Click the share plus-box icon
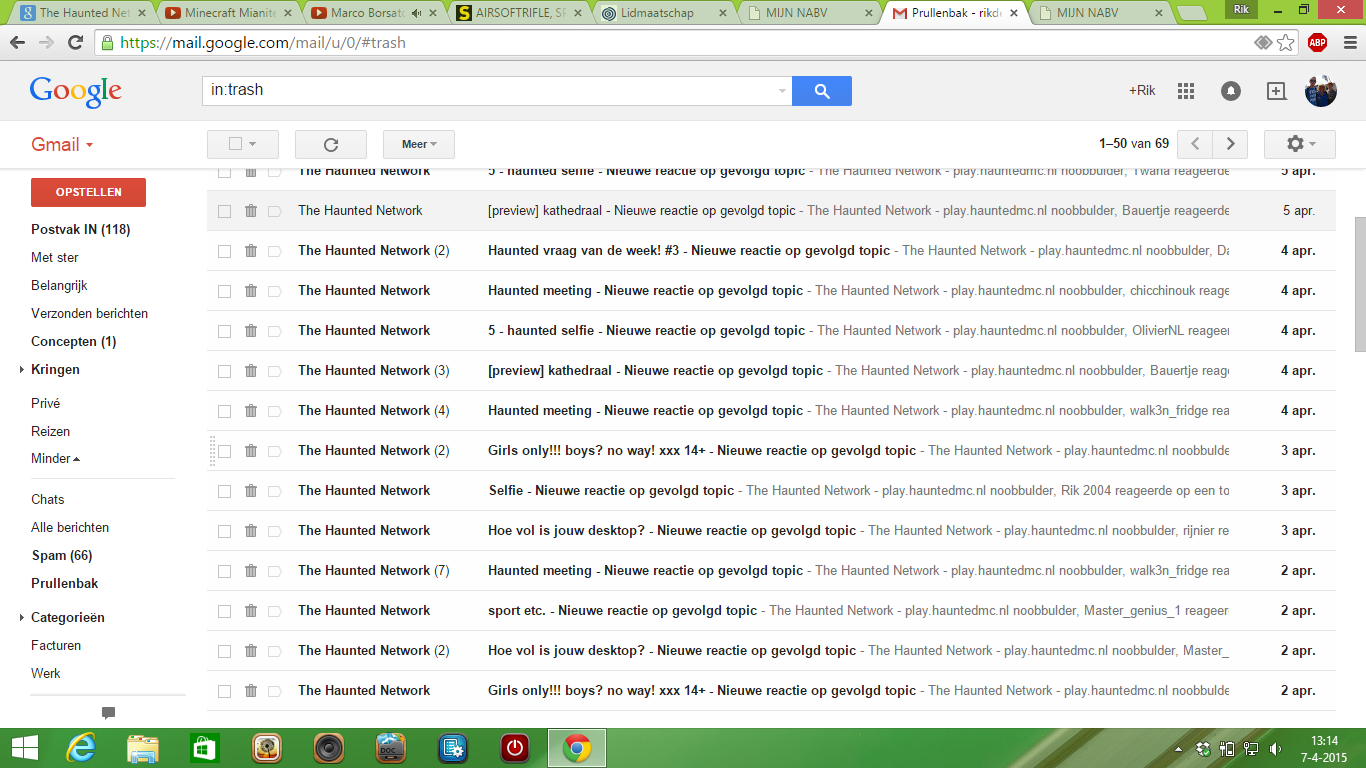1366x768 pixels. click(x=1276, y=91)
